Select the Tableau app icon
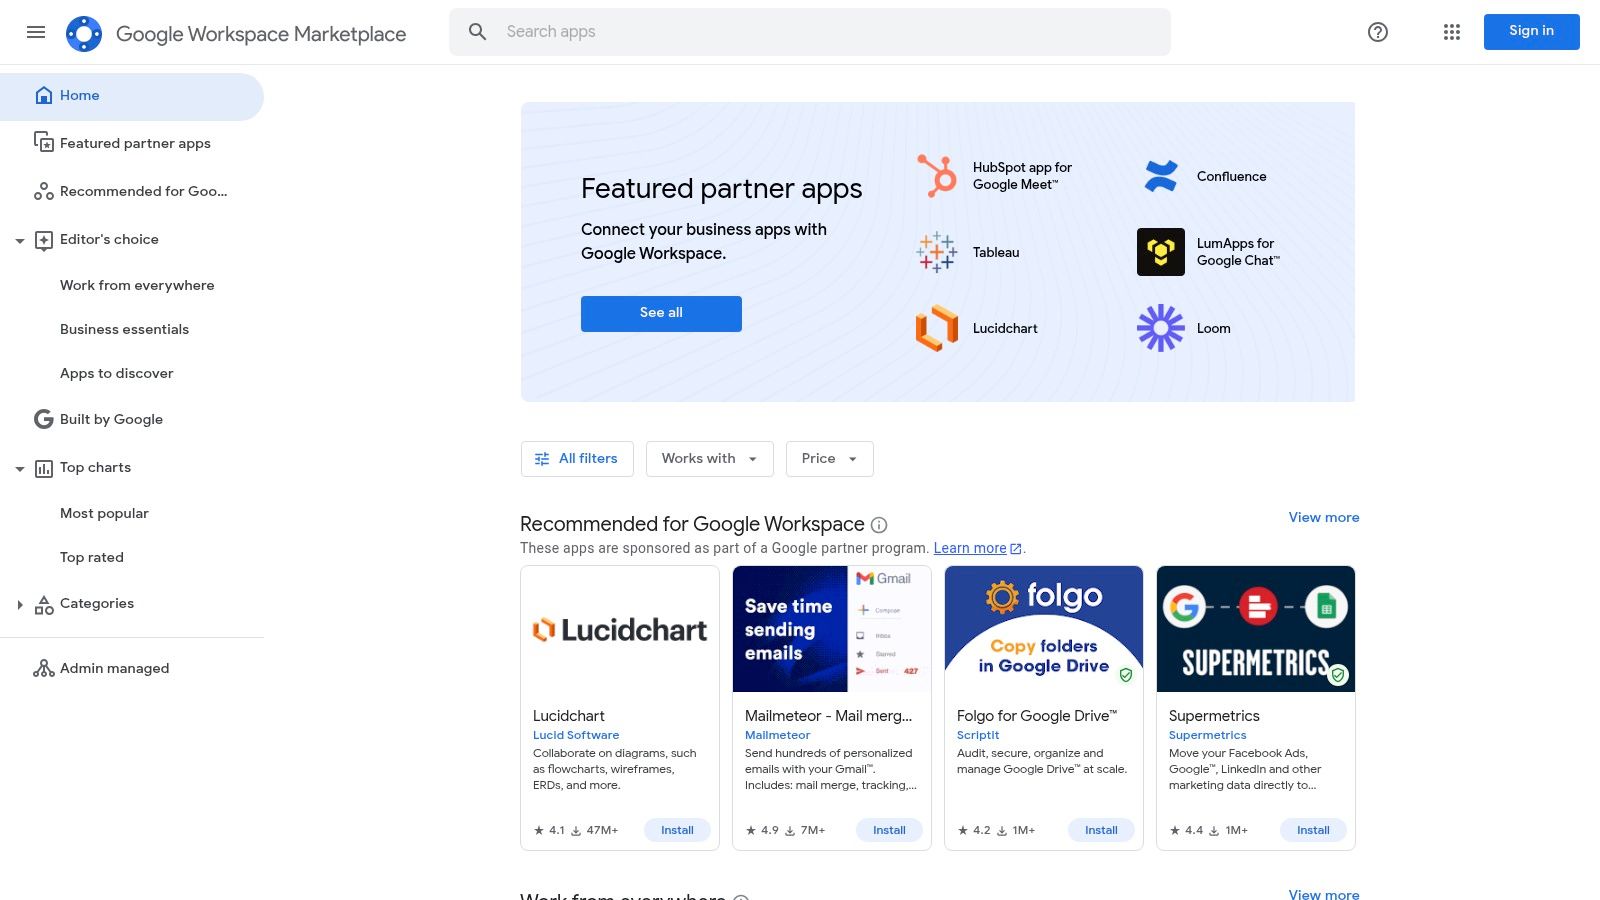 tap(936, 252)
